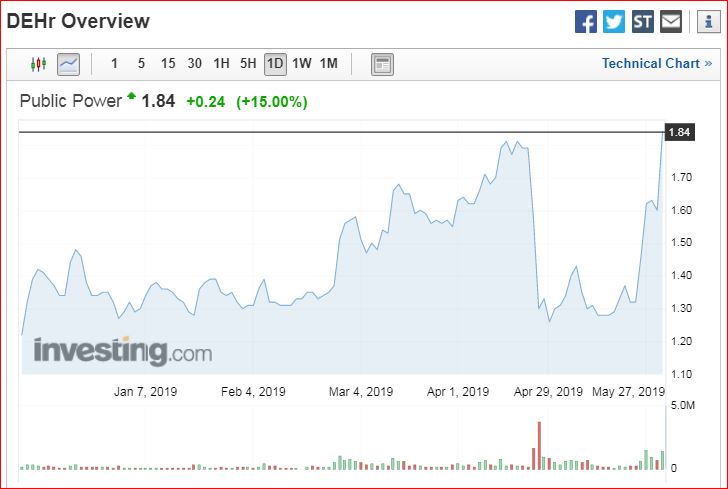Click the 1.50 price axis label
Viewport: 728px width, 489px height.
682,242
